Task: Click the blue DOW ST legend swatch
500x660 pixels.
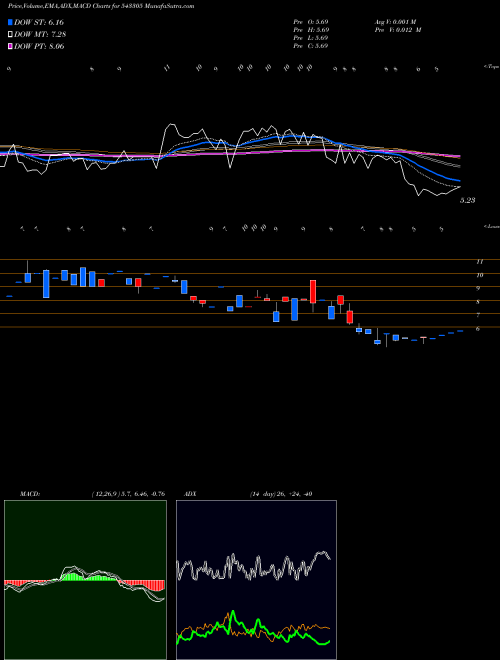Action: (x=10, y=22)
